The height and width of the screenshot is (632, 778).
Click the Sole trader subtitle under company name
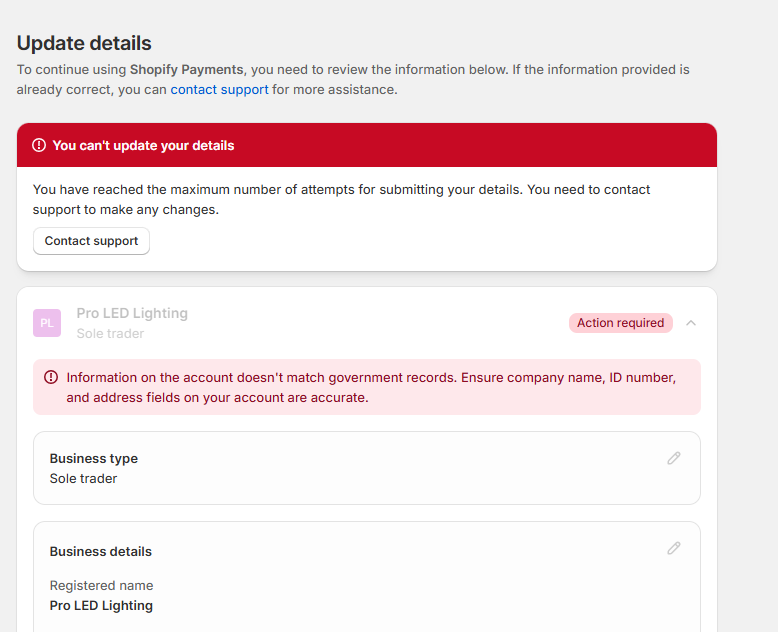point(110,333)
